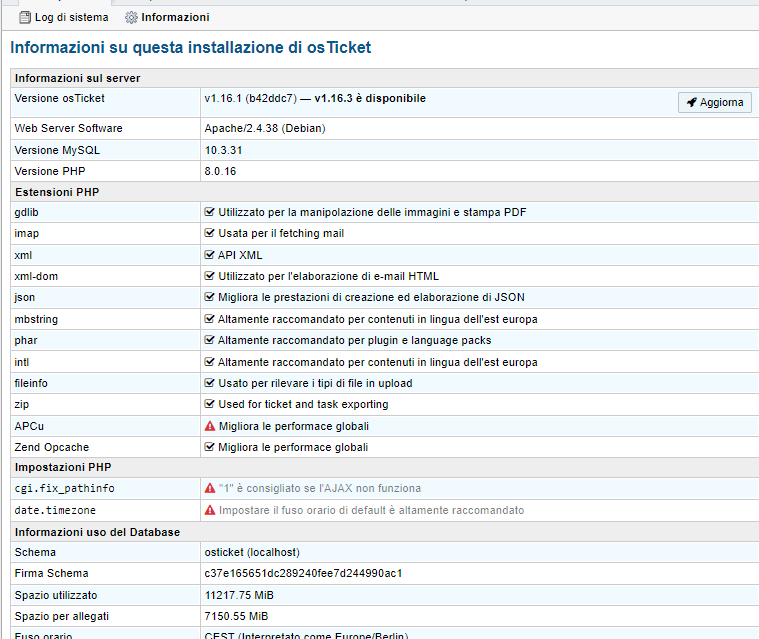
Task: Click the check icon in xml-dom row
Action: 209,276
